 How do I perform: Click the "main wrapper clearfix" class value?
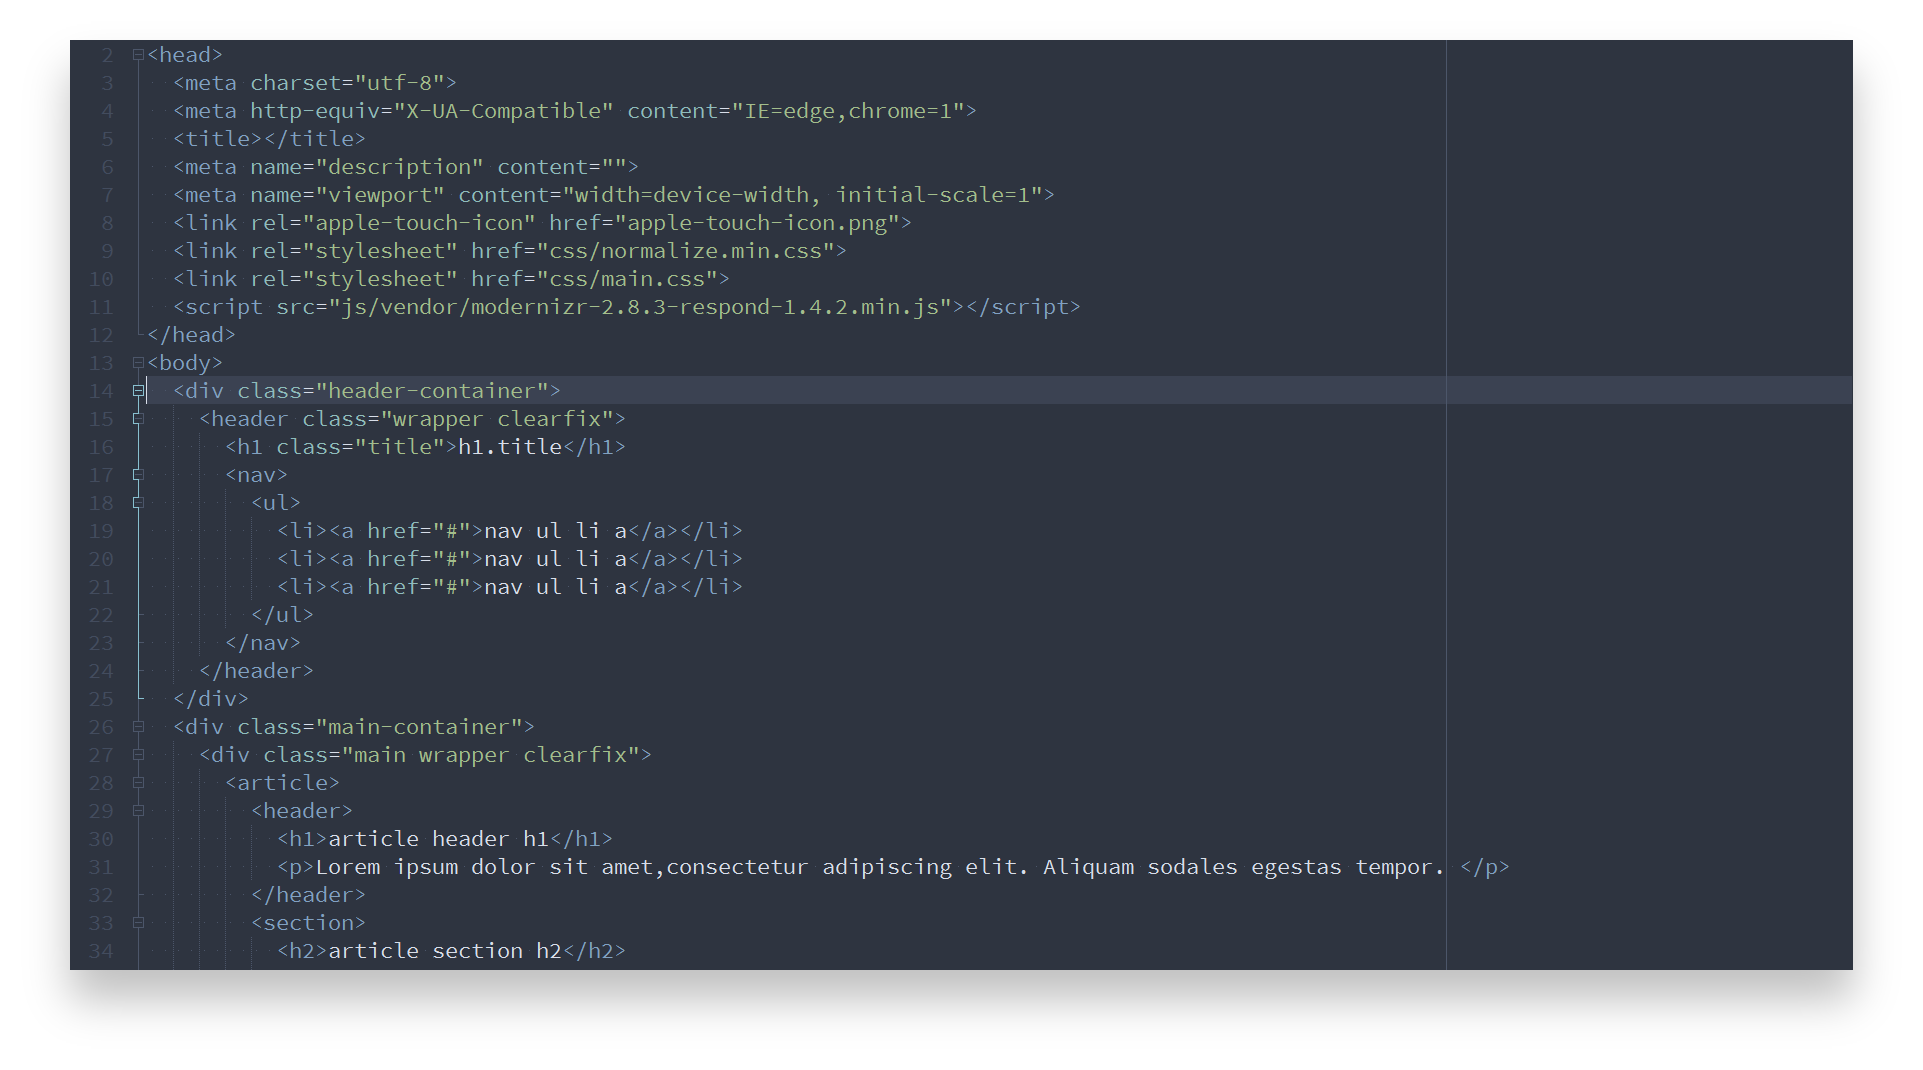(x=490, y=755)
